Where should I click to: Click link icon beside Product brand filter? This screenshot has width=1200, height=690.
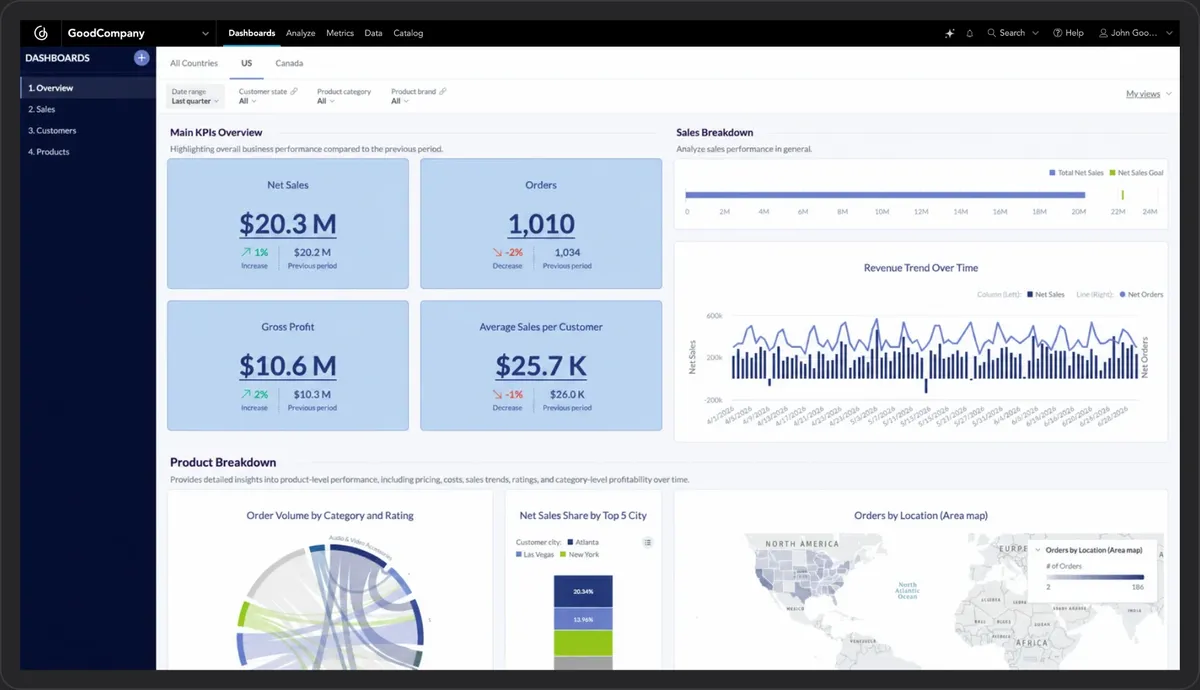tap(442, 91)
